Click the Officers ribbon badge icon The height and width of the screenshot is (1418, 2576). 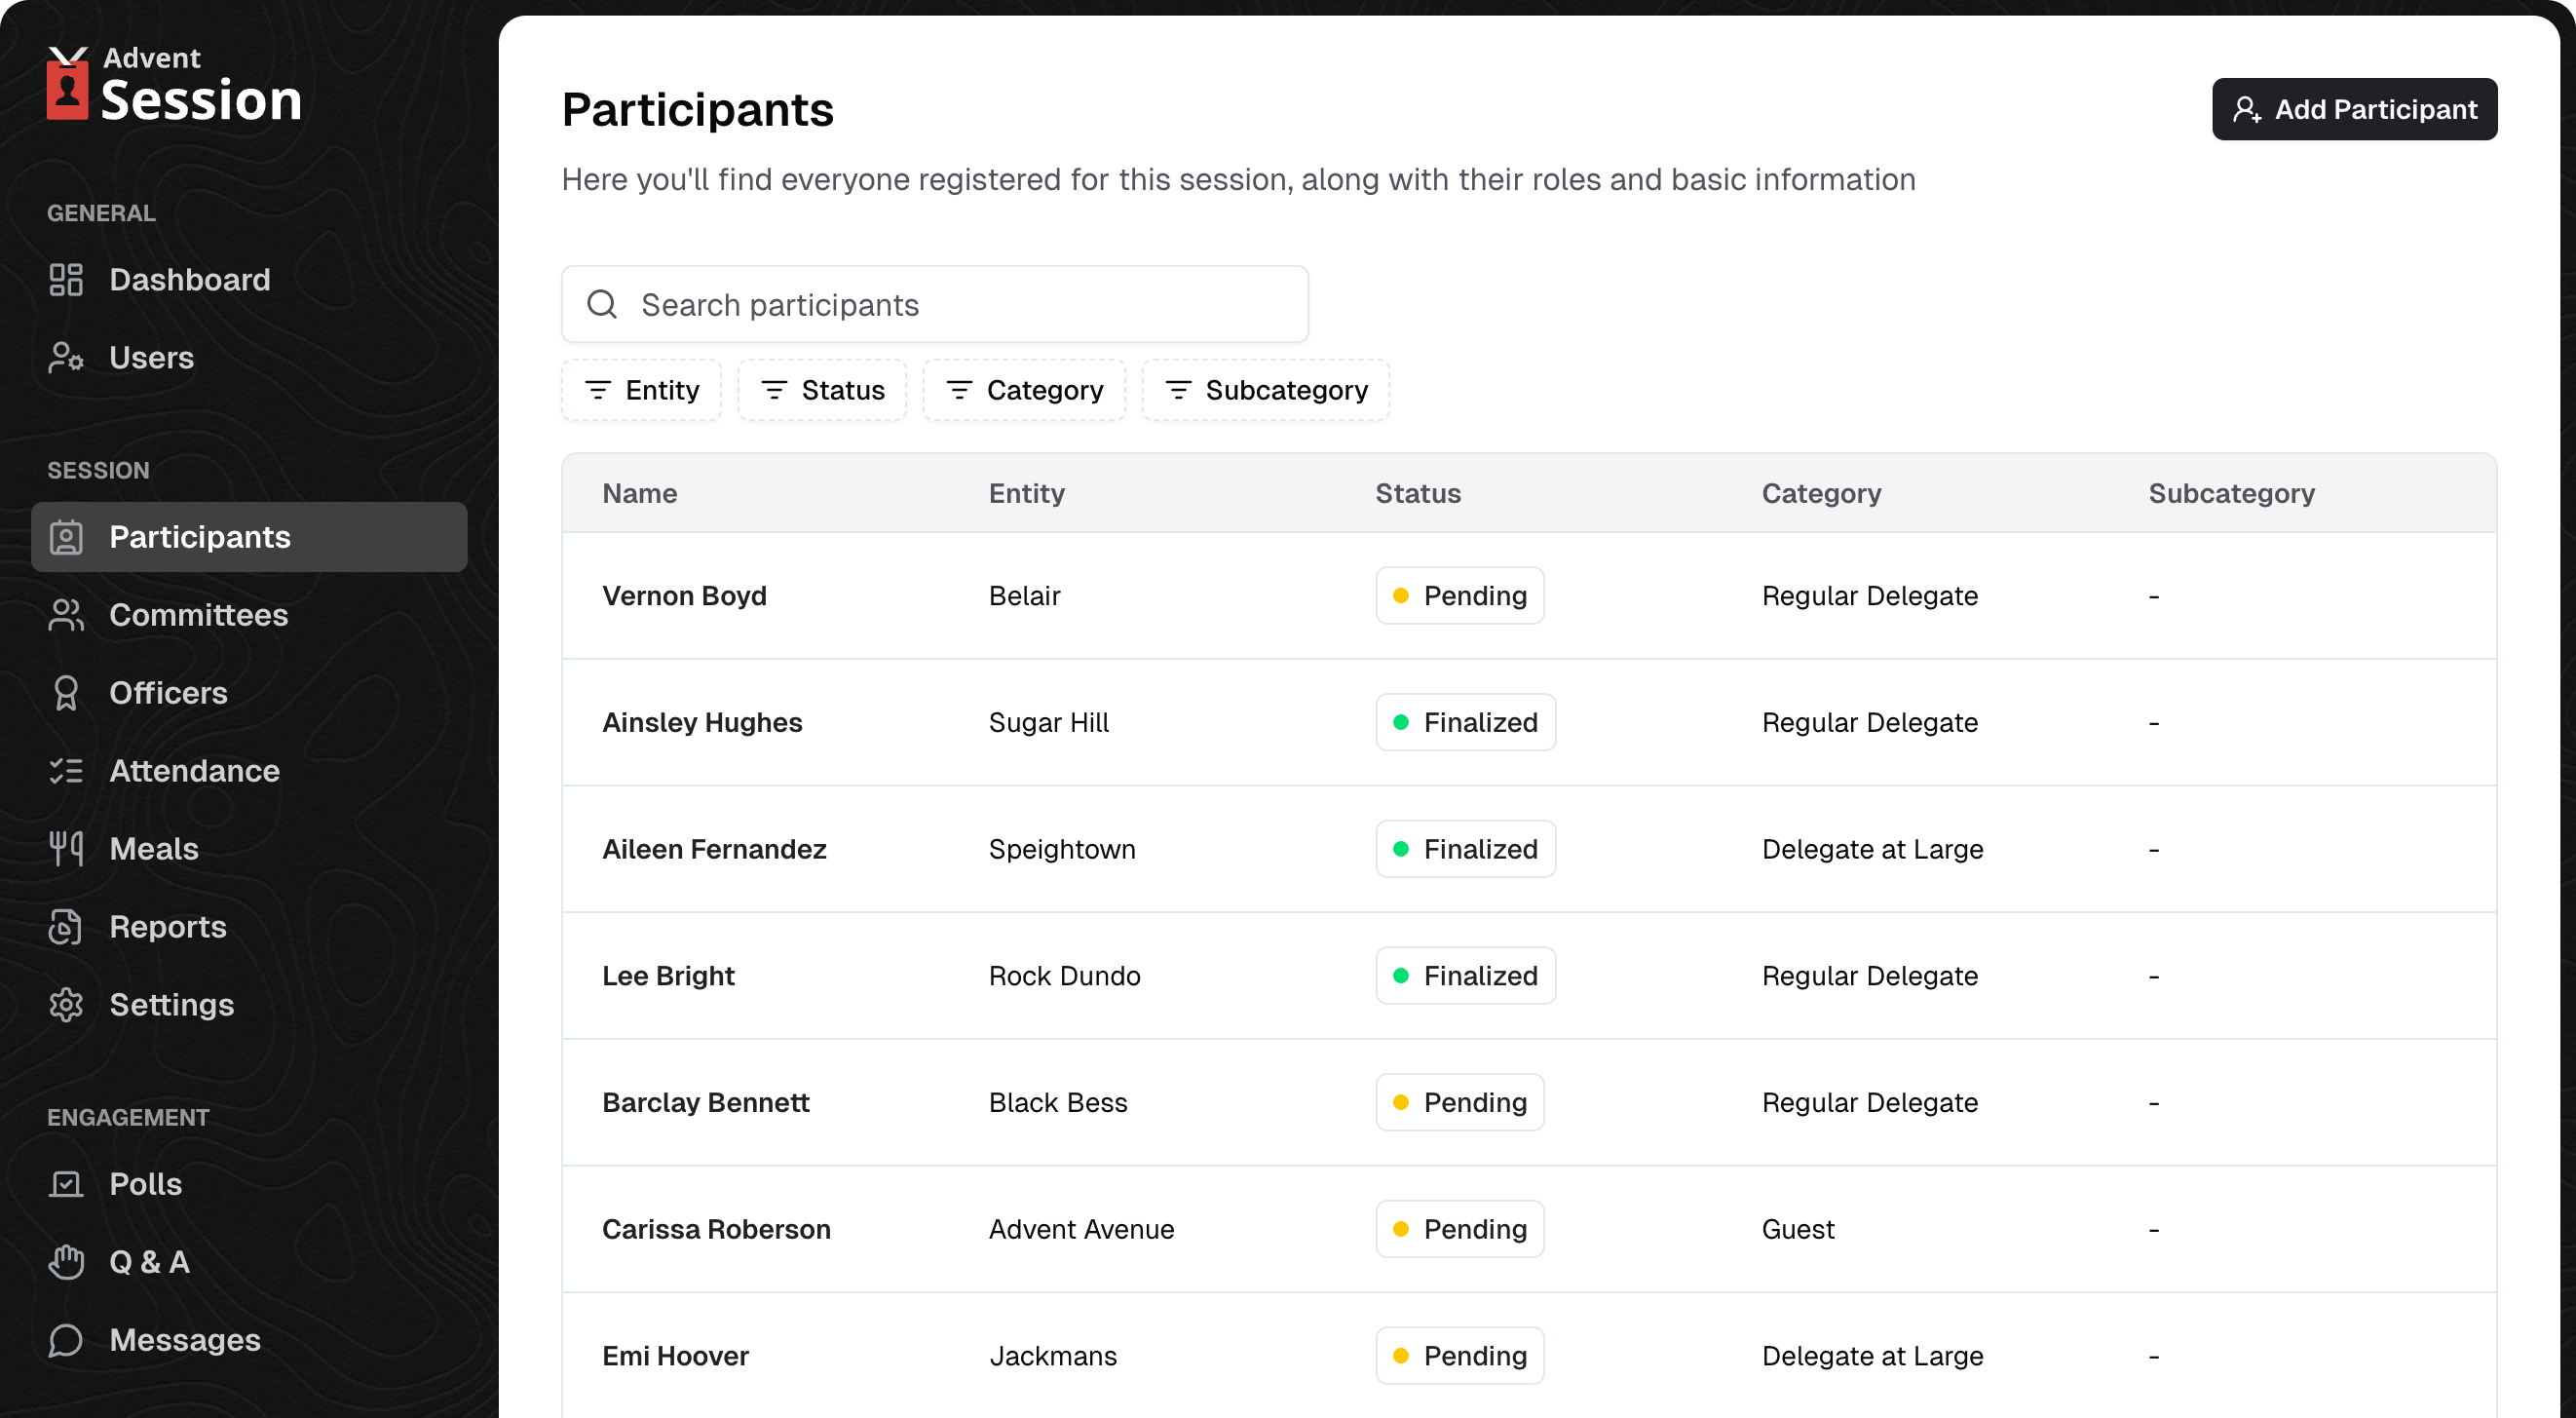click(66, 693)
